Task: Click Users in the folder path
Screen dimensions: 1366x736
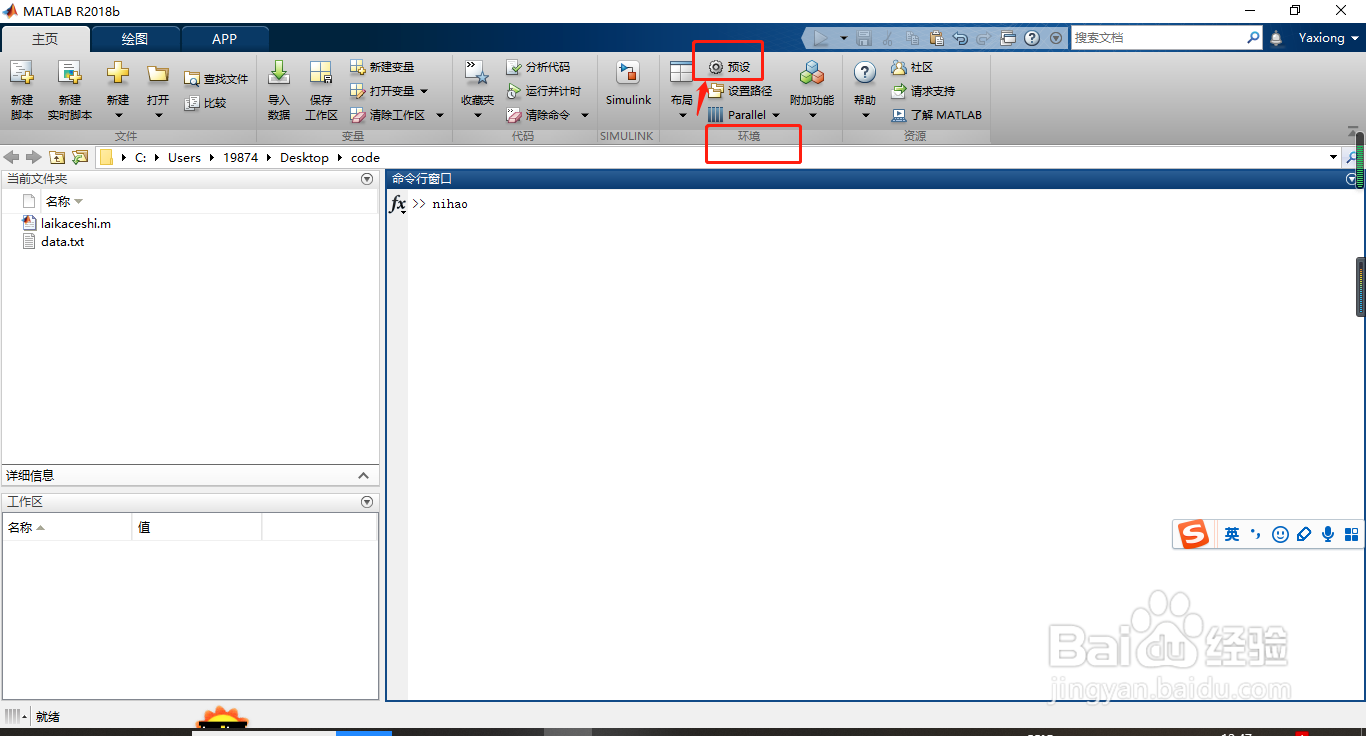Action: click(184, 157)
